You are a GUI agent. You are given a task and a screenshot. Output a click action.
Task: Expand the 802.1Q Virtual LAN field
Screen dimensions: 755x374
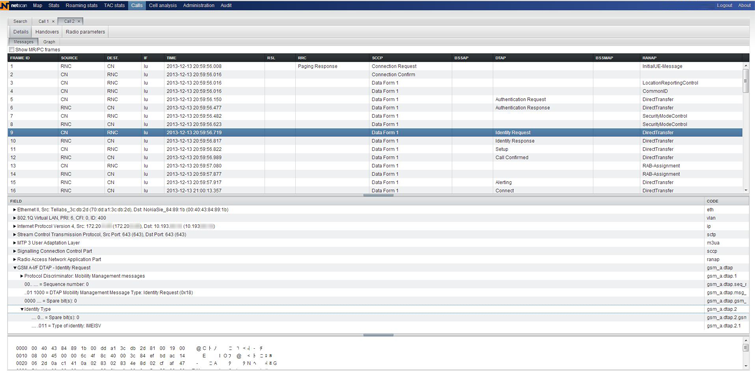pos(14,218)
